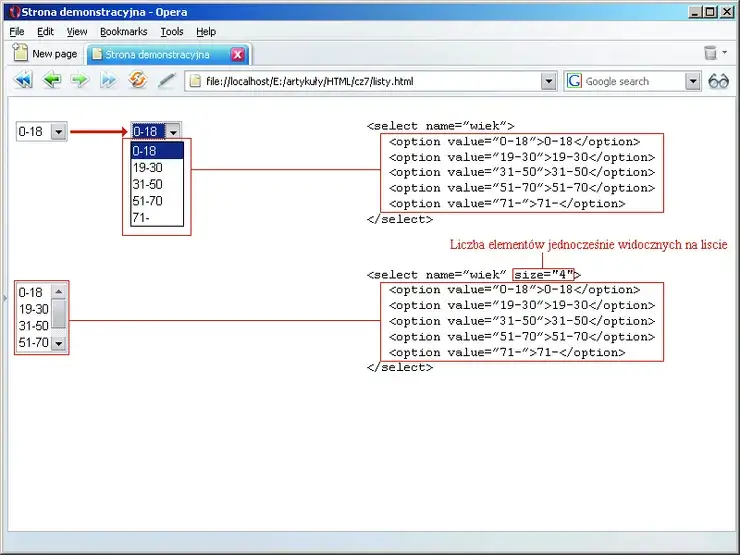Select option 31-50 in the open dropdown
The image size is (740, 555).
pyautogui.click(x=157, y=184)
